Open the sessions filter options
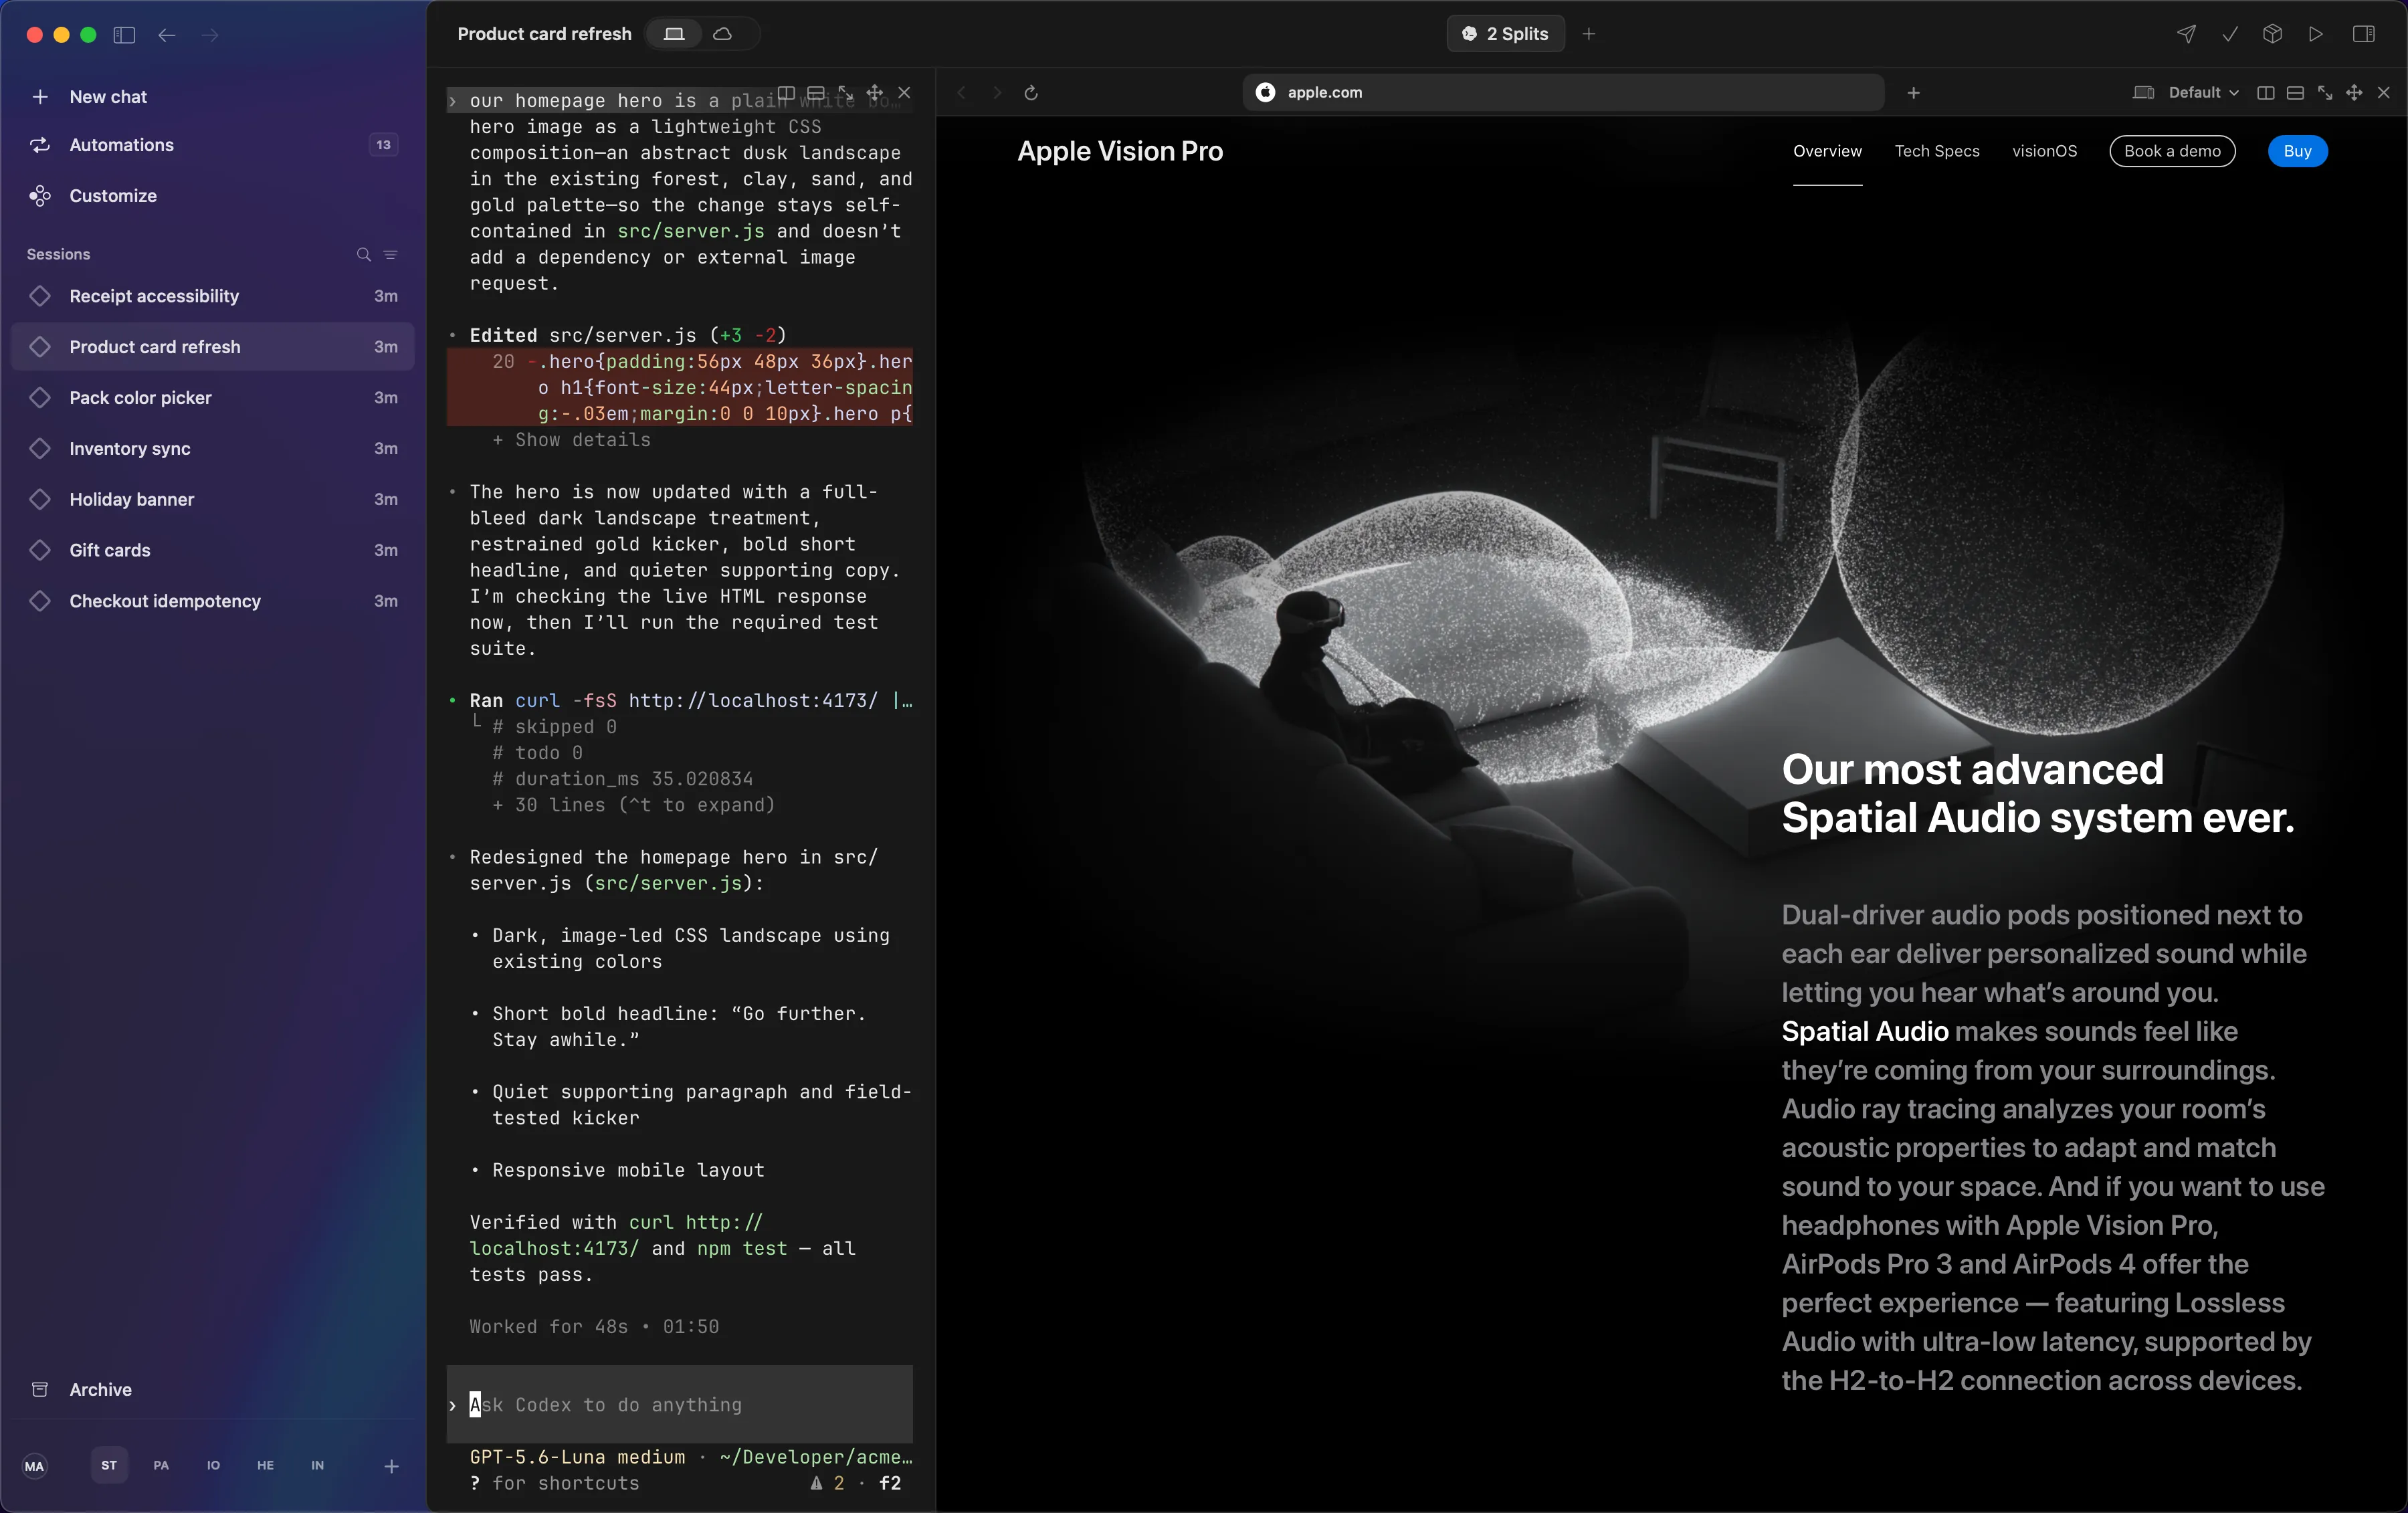Image resolution: width=2408 pixels, height=1513 pixels. (391, 255)
